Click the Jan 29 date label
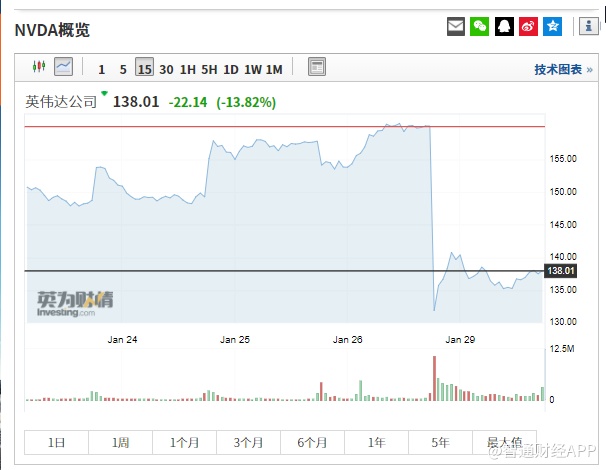The image size is (606, 470). click(460, 340)
